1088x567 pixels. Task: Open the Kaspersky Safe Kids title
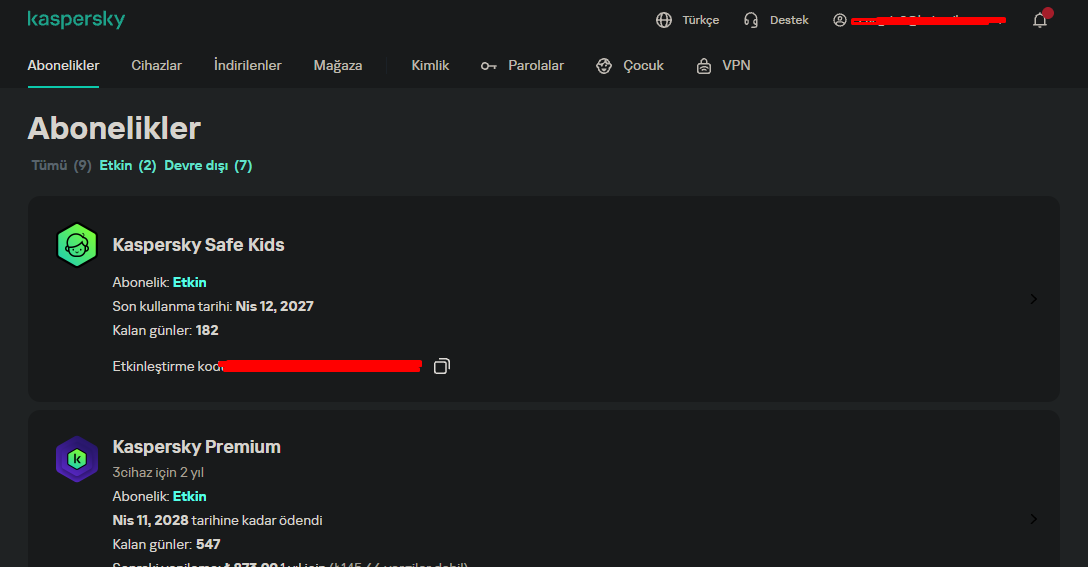tap(198, 244)
